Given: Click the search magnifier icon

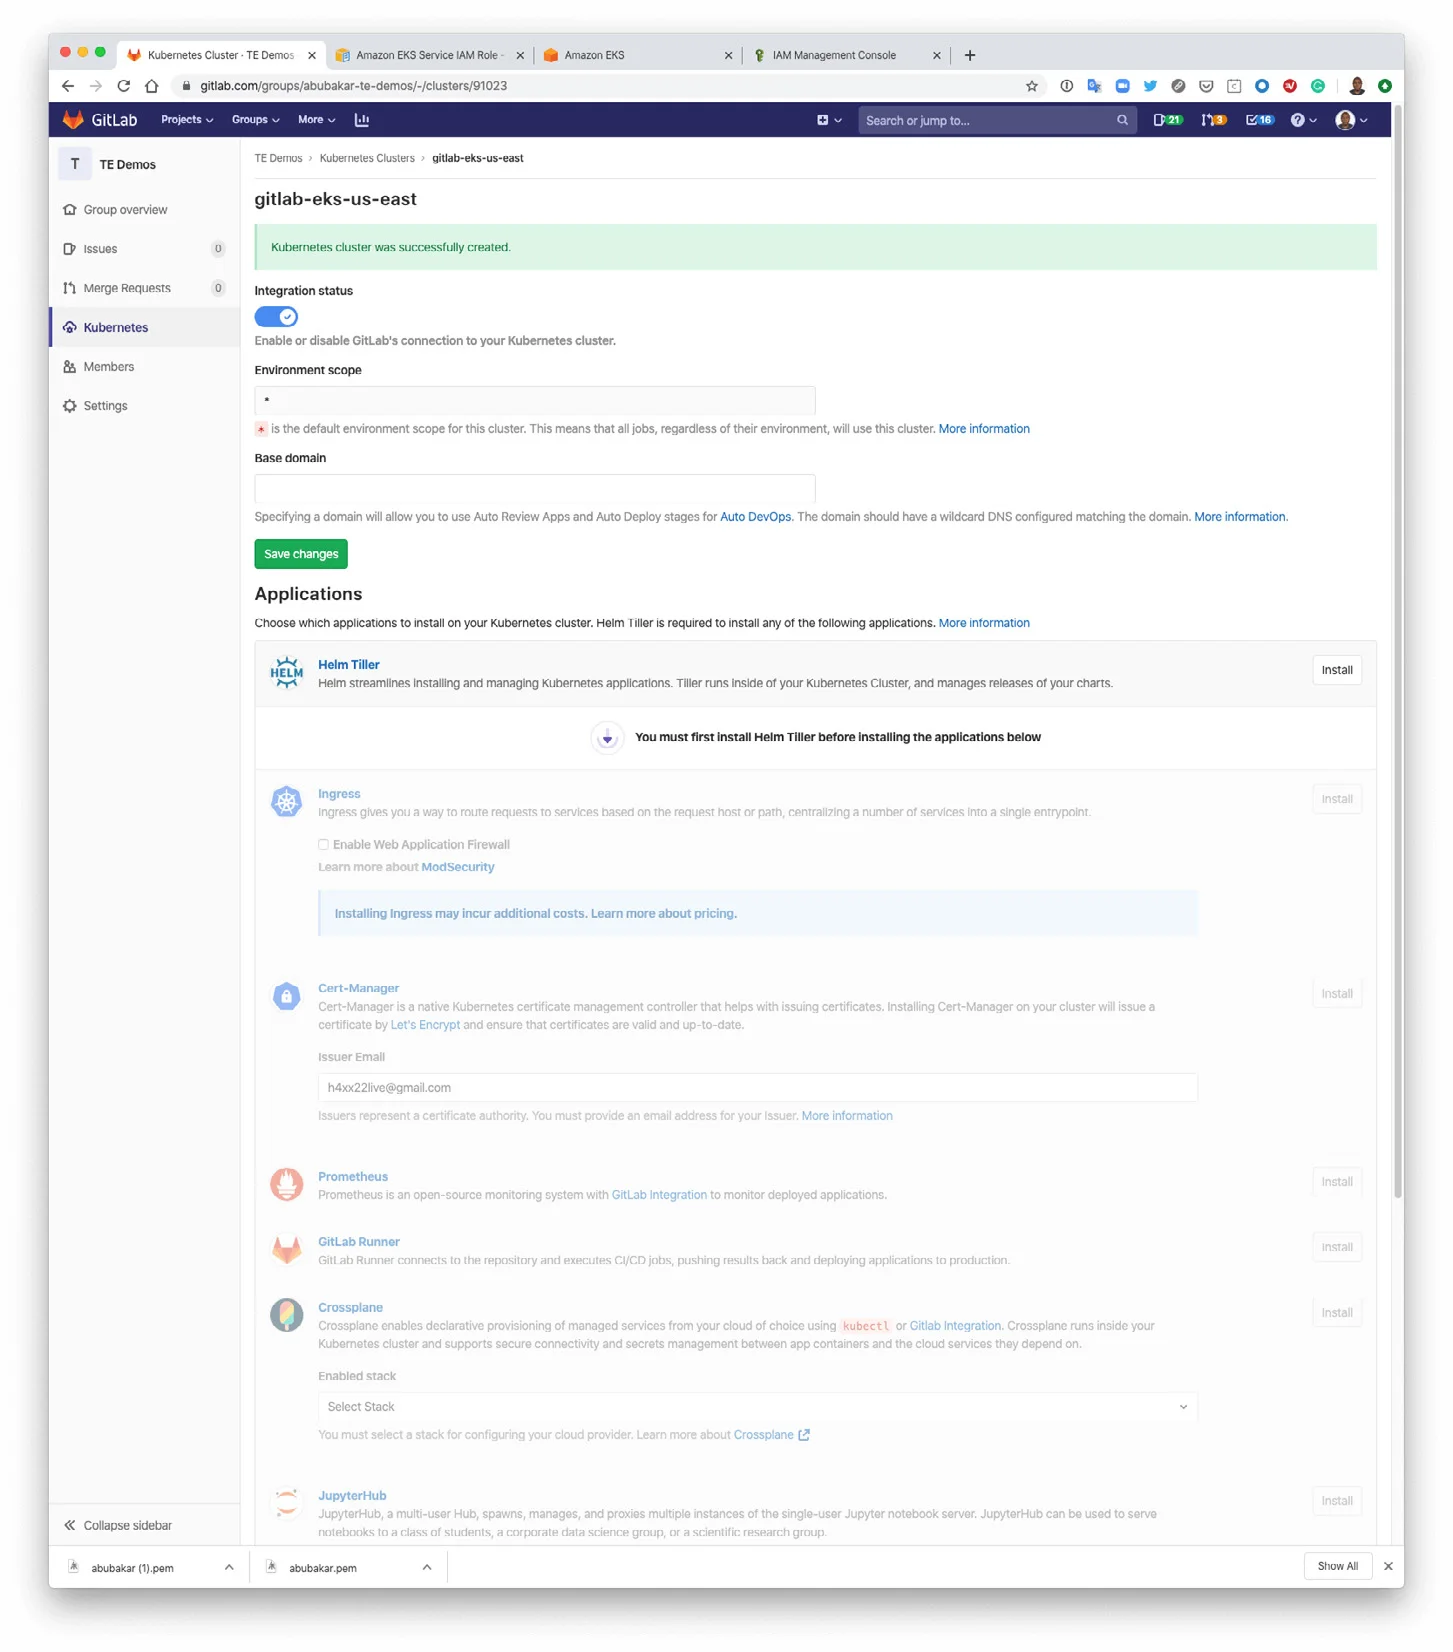Looking at the screenshot, I should 1122,120.
